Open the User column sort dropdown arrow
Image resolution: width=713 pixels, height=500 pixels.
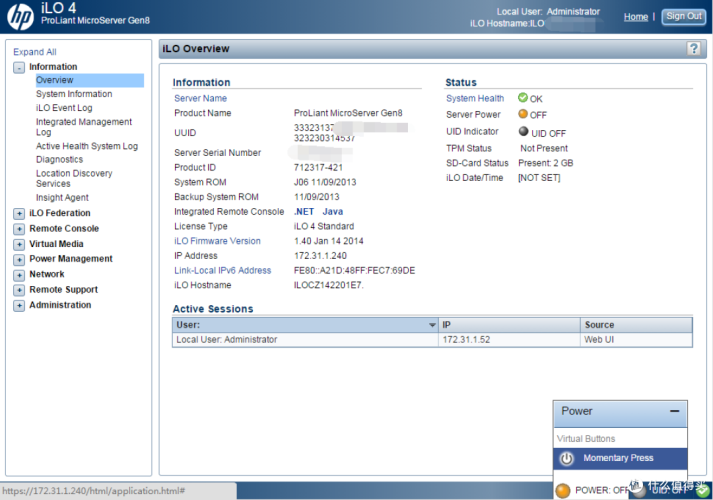[432, 325]
